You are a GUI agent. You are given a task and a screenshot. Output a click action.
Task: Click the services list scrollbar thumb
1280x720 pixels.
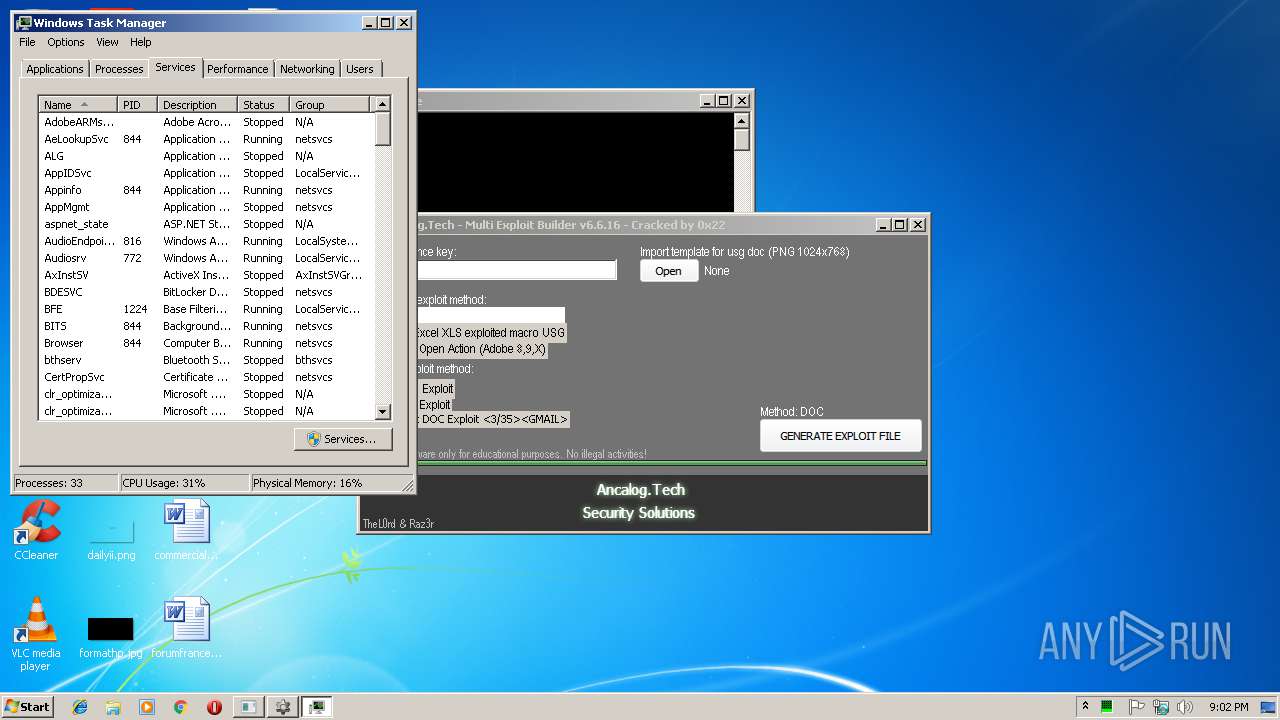382,129
